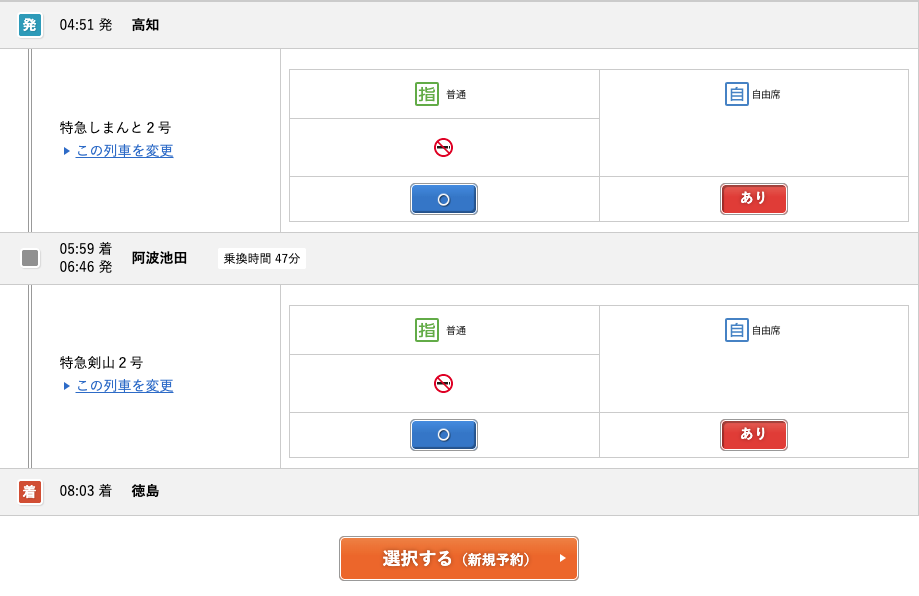
Task: Expand この列車を変更 for 特急しまんと2号
Action: point(124,148)
